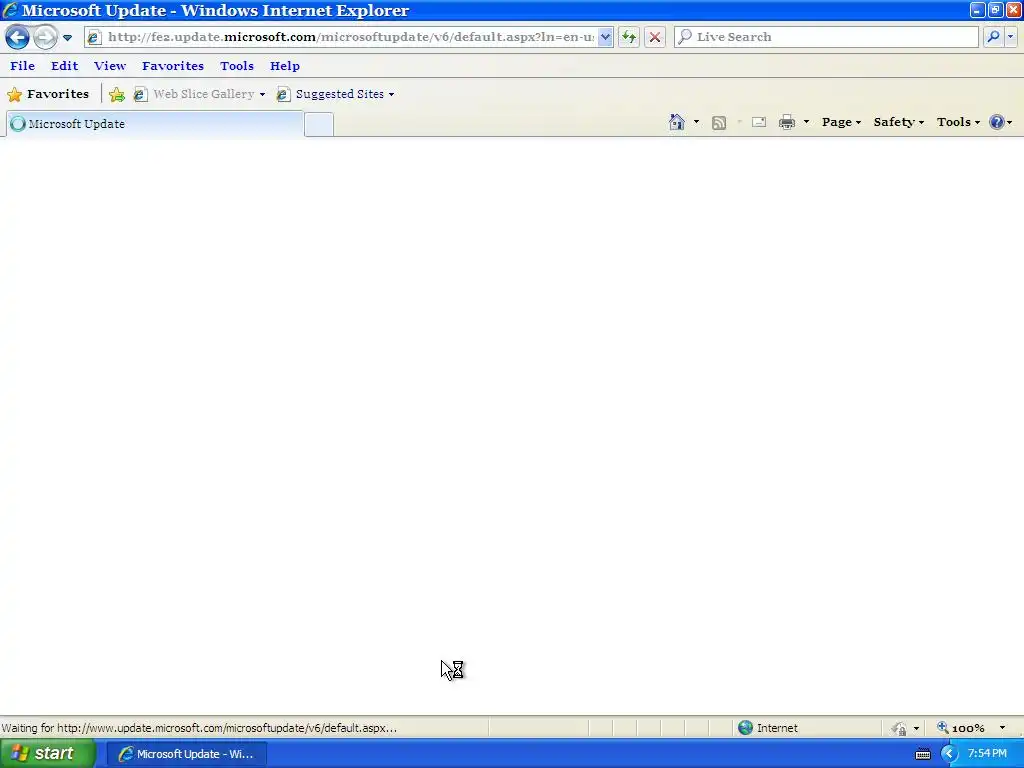Click the Protected Mode lock status icon
This screenshot has width=1024, height=768.
tap(899, 728)
